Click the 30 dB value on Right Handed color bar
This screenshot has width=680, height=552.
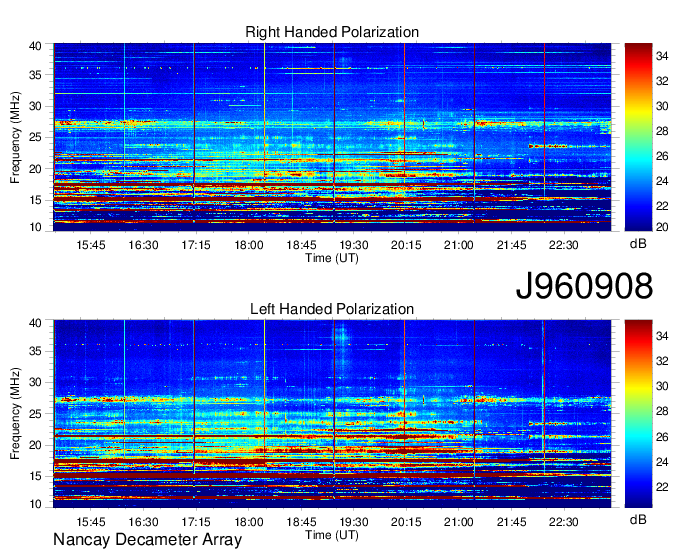tap(662, 106)
